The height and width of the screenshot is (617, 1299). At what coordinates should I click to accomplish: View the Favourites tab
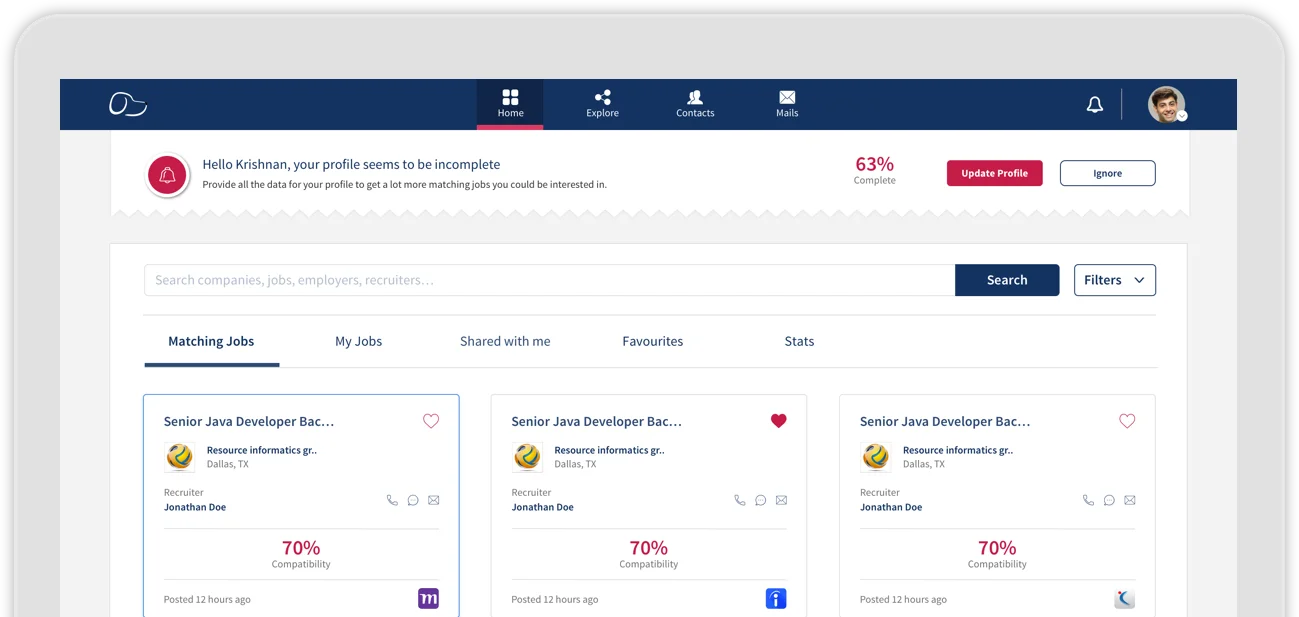point(653,341)
